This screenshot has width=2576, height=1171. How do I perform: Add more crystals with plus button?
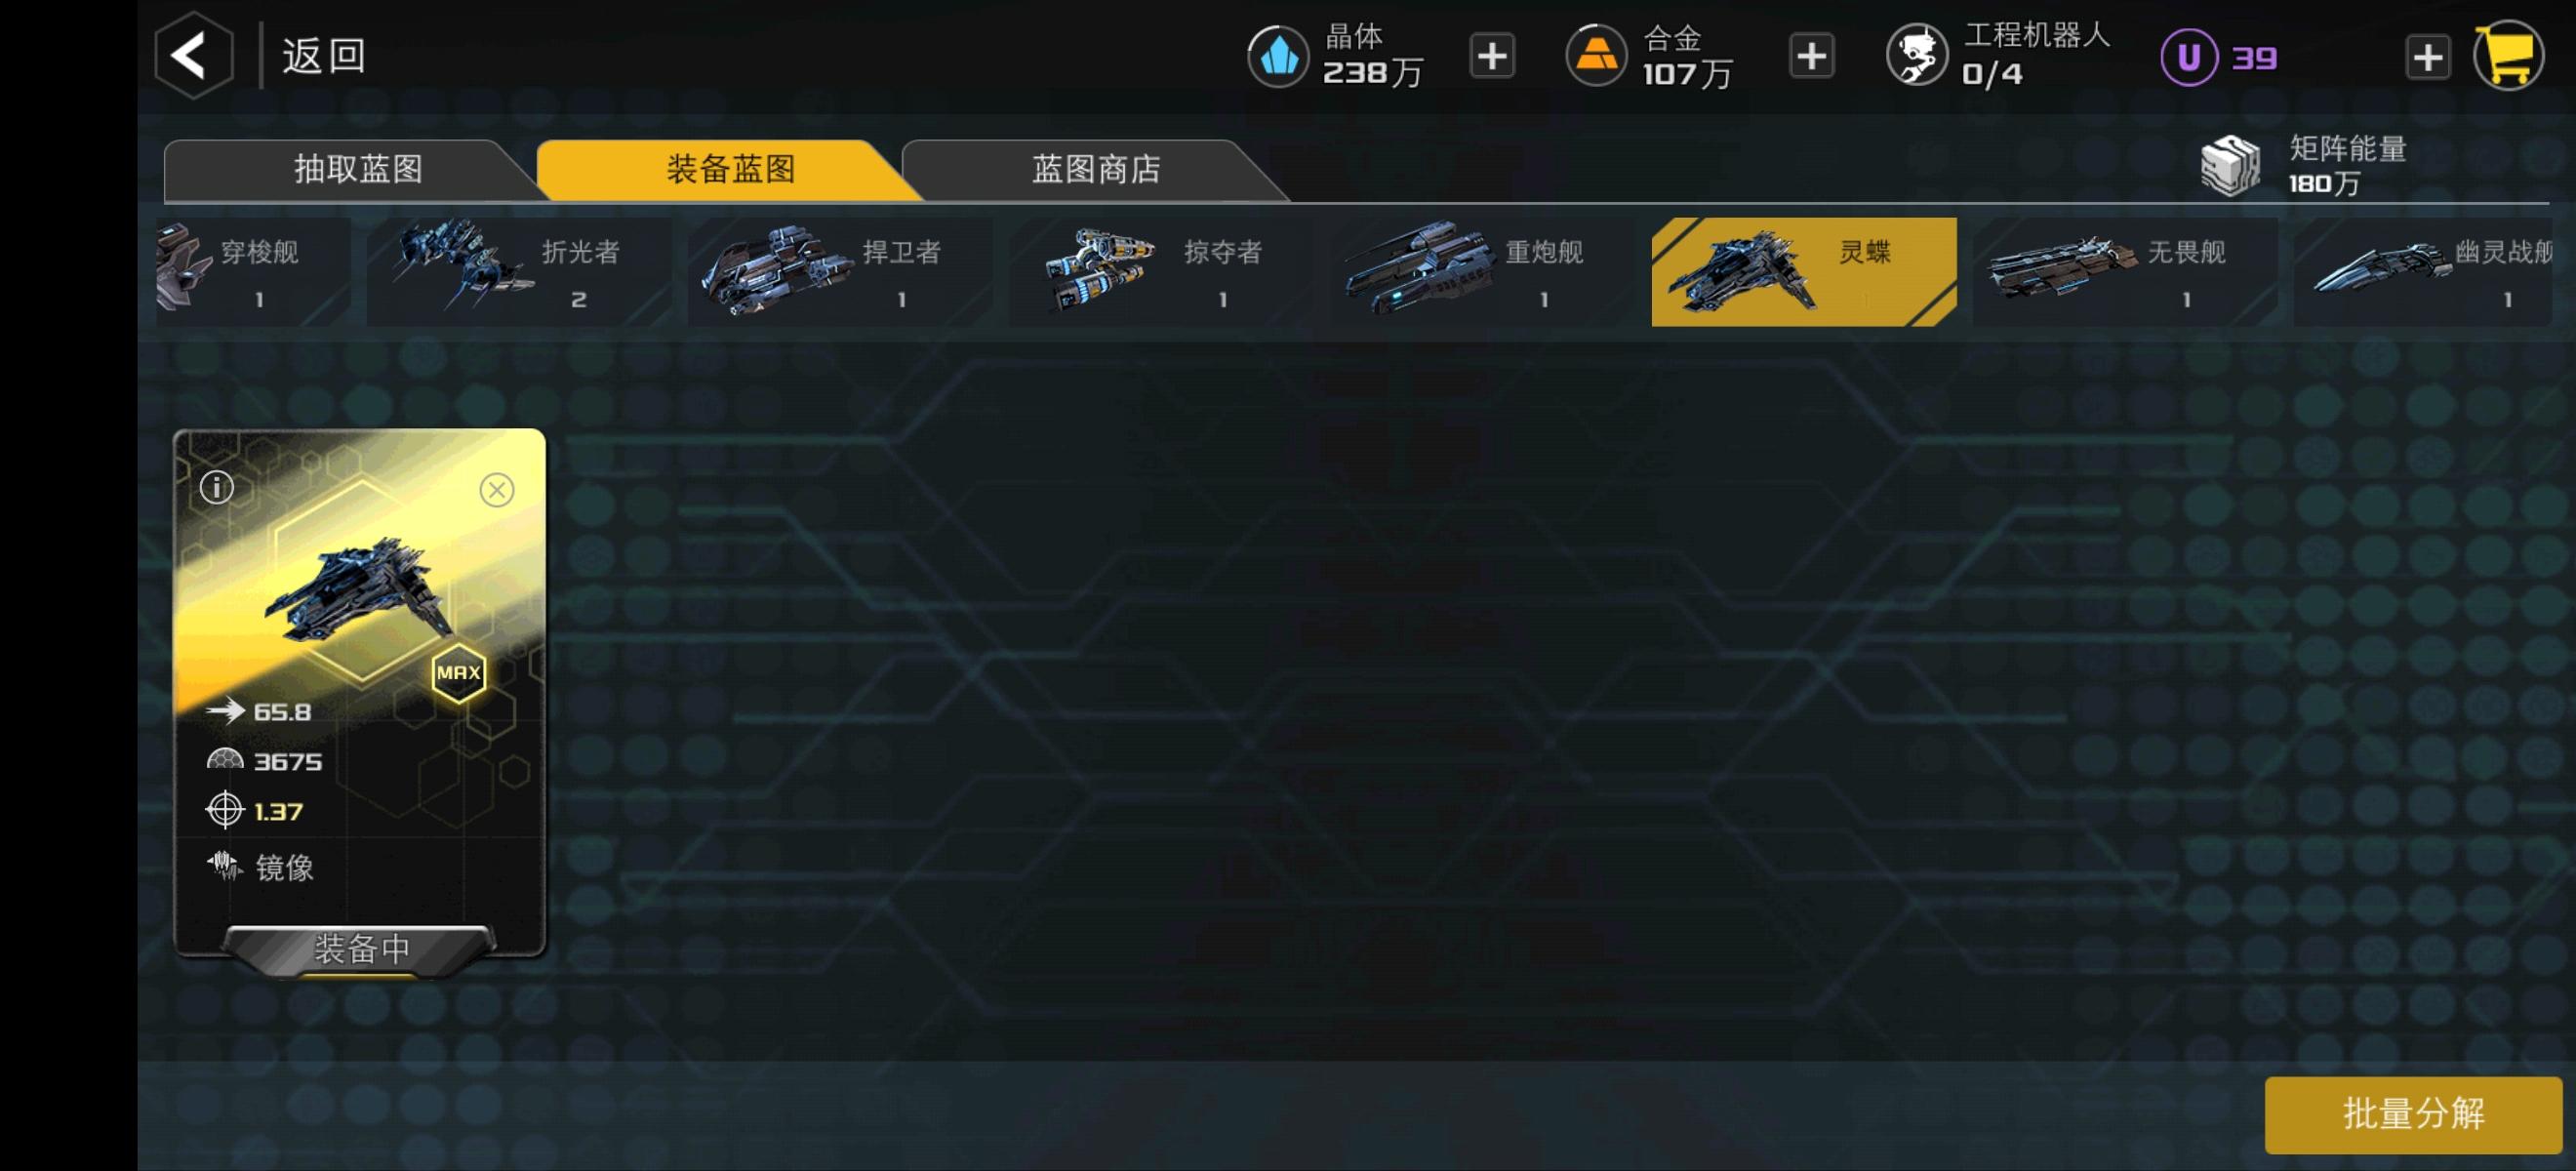[x=1491, y=56]
